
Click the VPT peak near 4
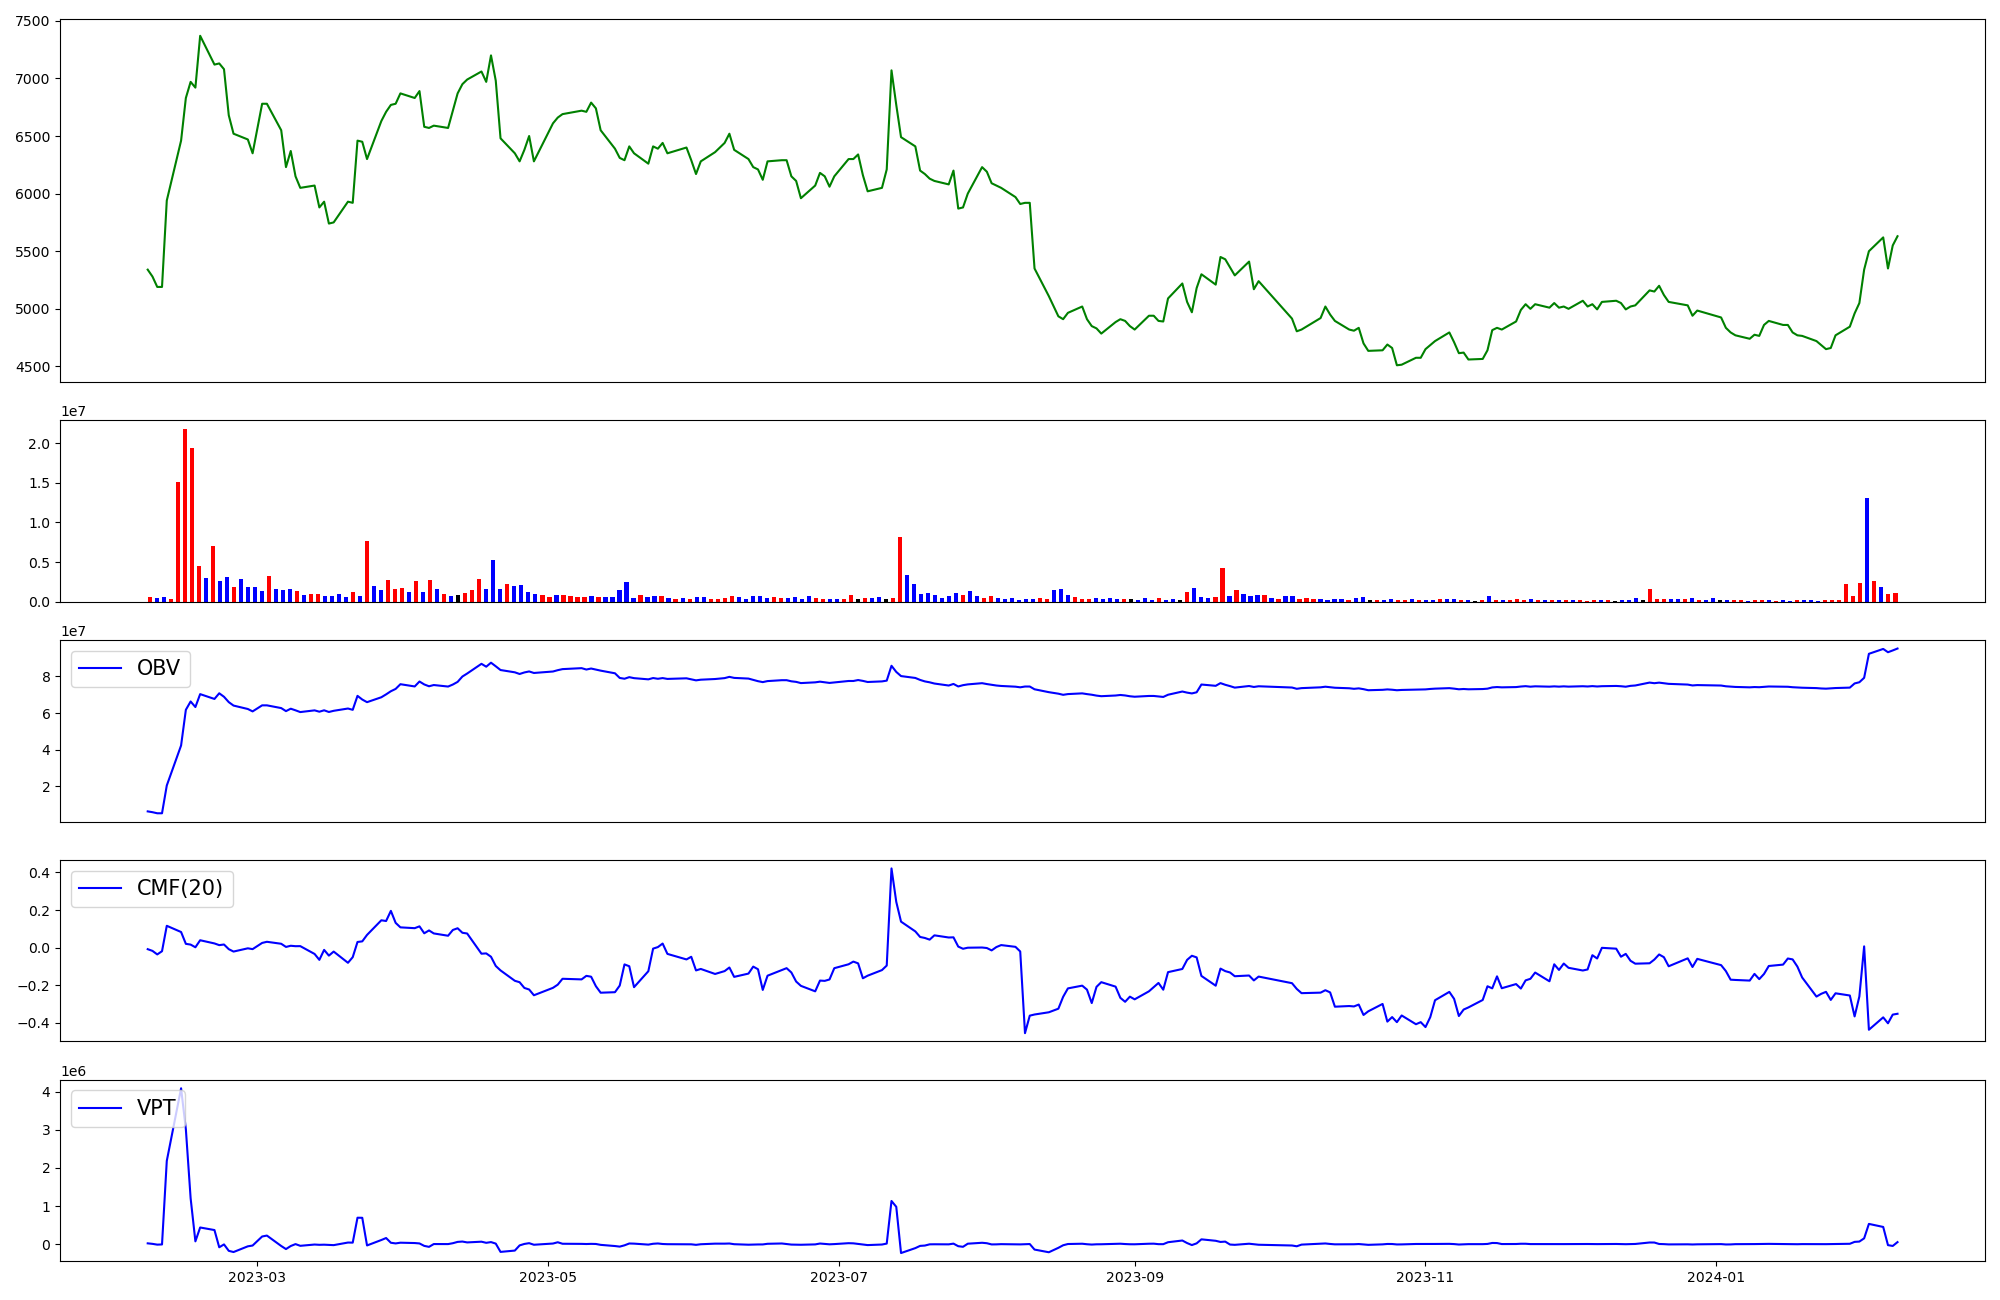click(x=181, y=1089)
